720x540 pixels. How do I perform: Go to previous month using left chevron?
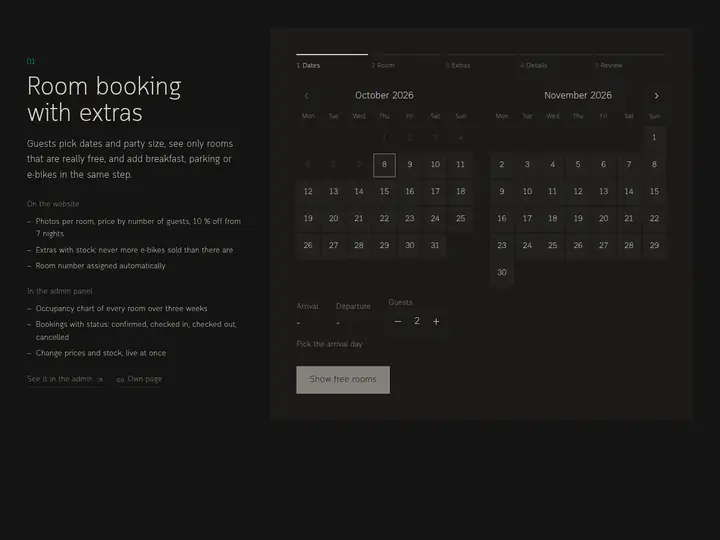tap(307, 96)
